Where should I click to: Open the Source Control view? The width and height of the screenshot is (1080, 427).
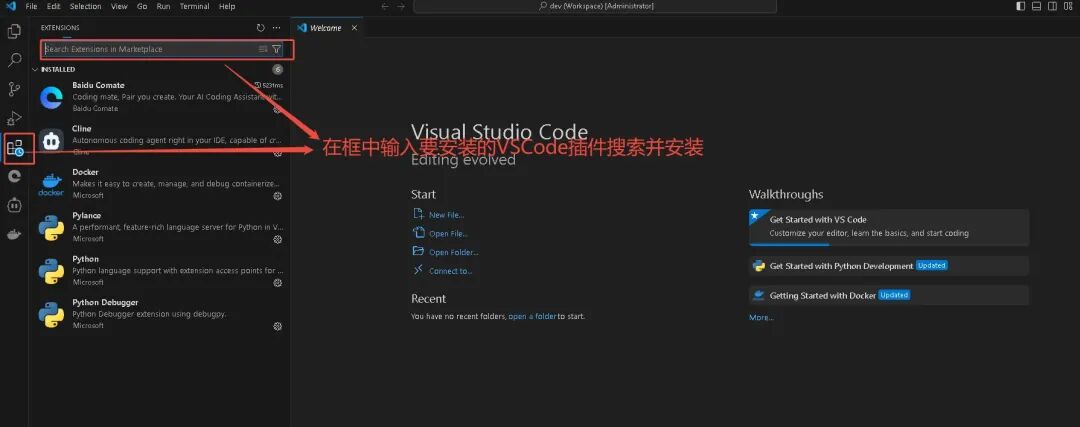(14, 89)
